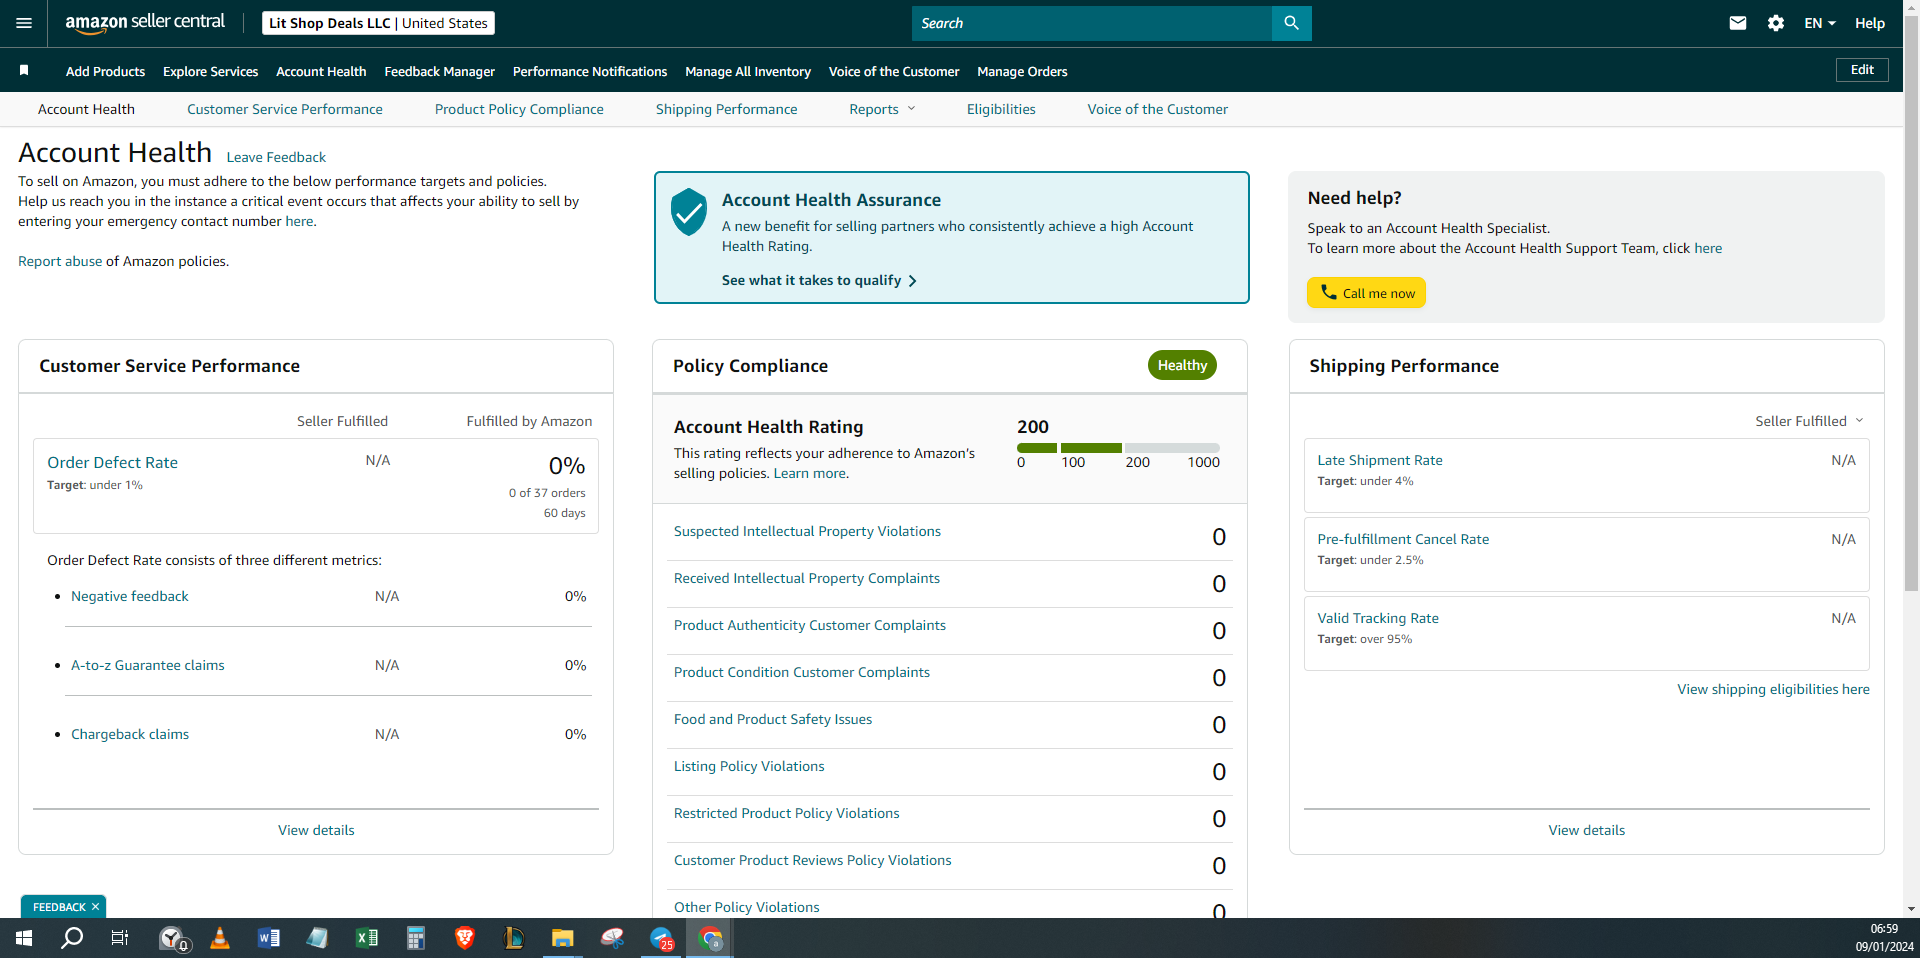Viewport: 1920px width, 958px height.
Task: Open Product Authenticity Customer Complaints
Action: [810, 625]
